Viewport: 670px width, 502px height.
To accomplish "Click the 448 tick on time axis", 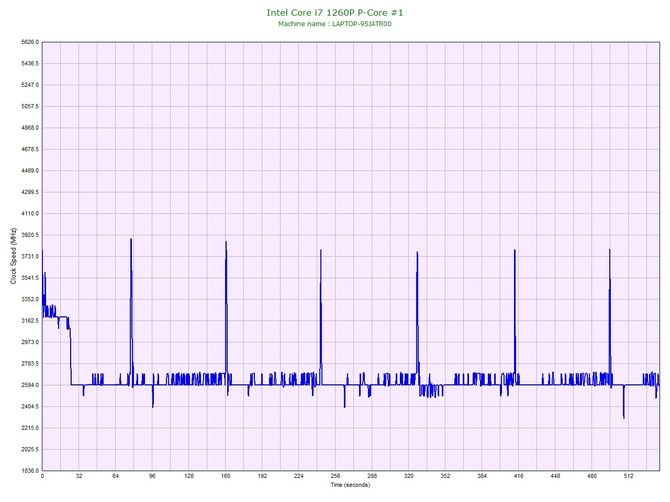I will tap(555, 476).
